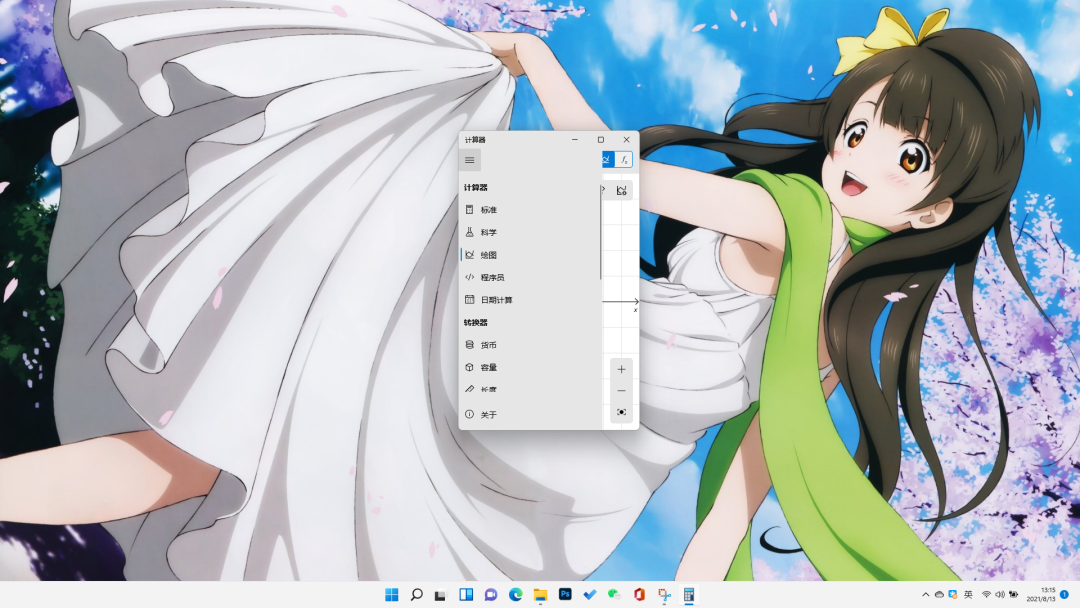
Task: Open the 容量 (Volume) converter
Action: coord(488,367)
